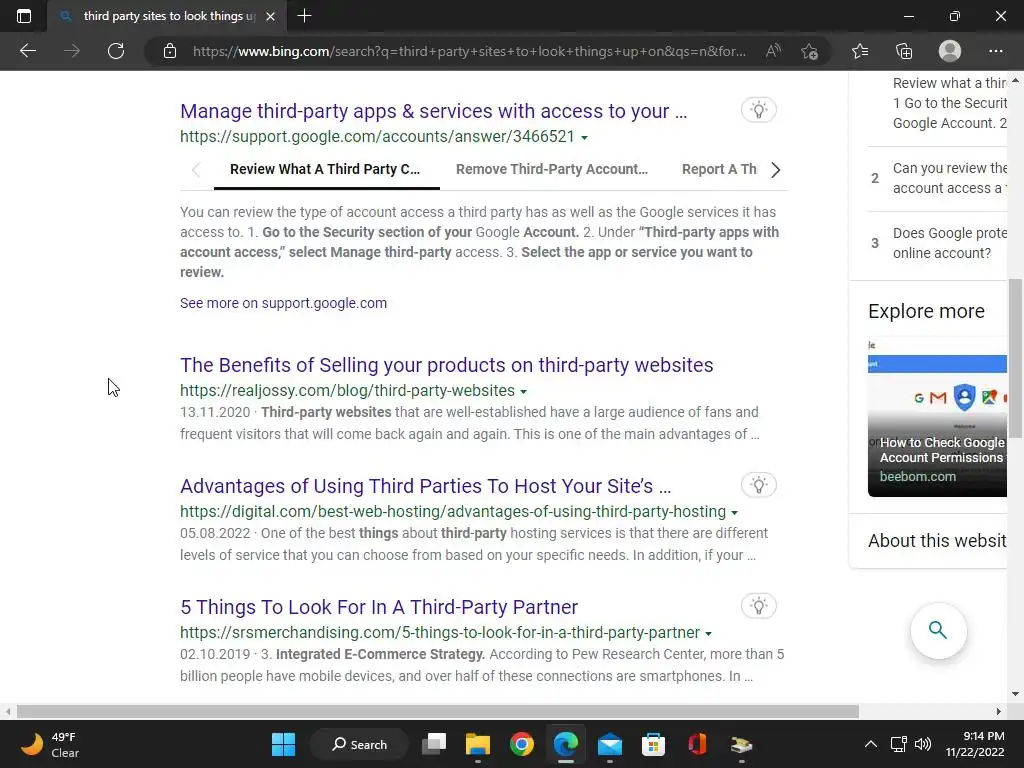
Task: Open Microsoft Store from taskbar
Action: 653,744
